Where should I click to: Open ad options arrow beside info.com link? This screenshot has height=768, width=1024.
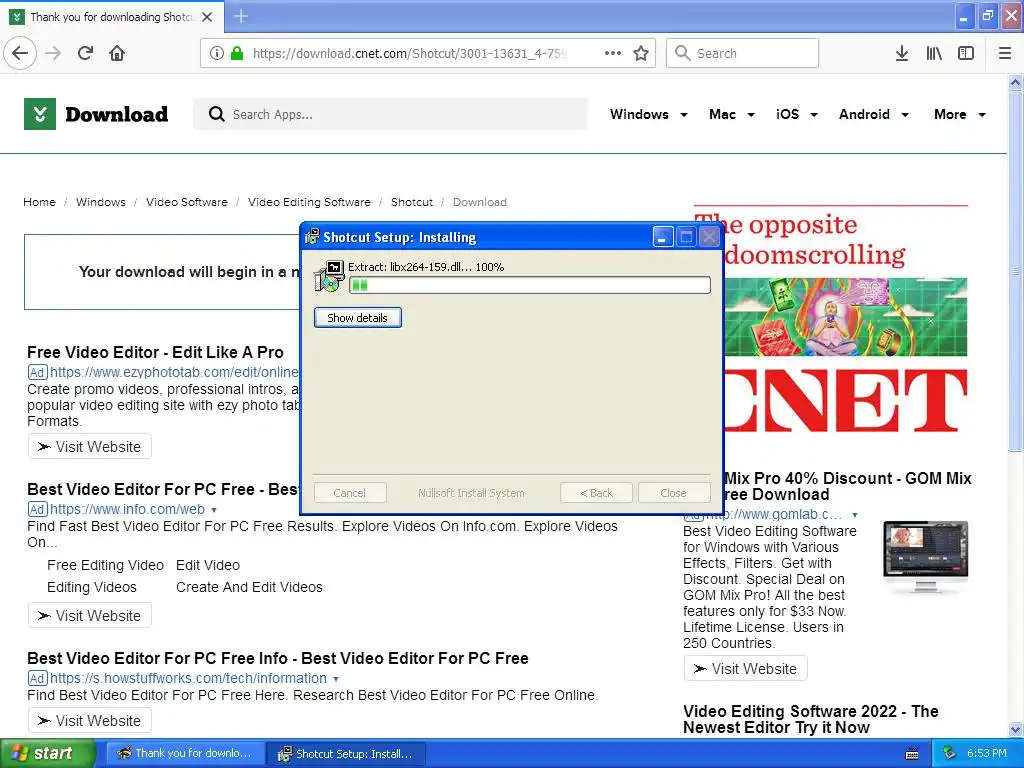(214, 510)
